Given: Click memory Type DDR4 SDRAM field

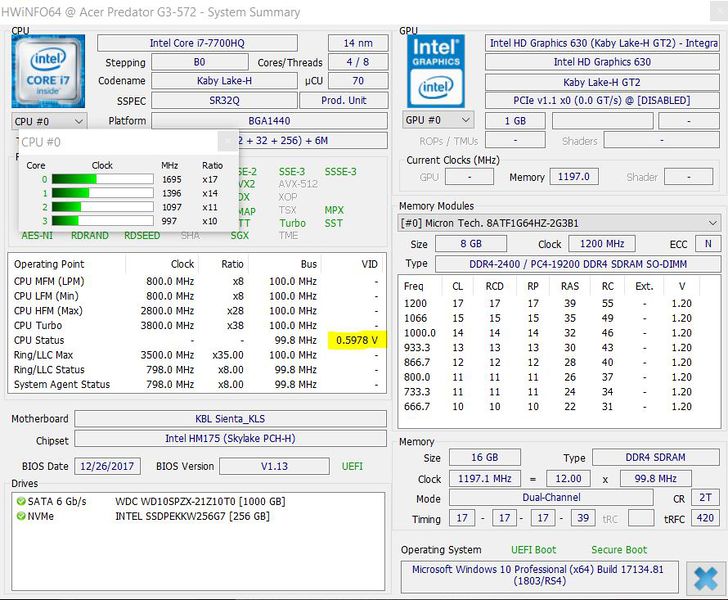Looking at the screenshot, I should pyautogui.click(x=656, y=457).
